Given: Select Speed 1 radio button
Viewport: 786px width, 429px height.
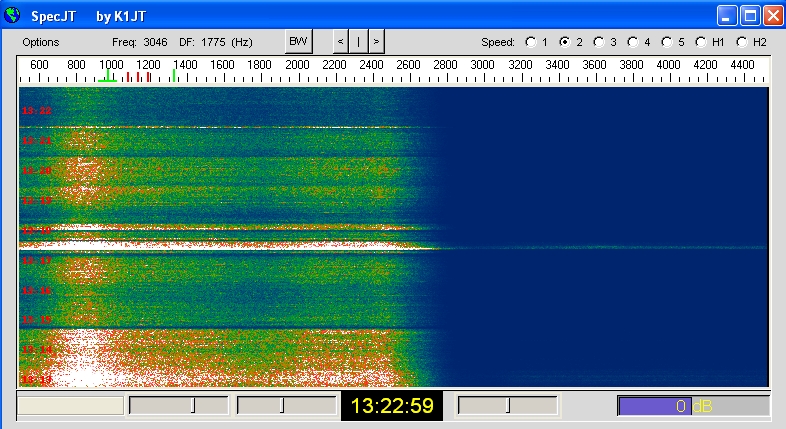Looking at the screenshot, I should point(531,42).
